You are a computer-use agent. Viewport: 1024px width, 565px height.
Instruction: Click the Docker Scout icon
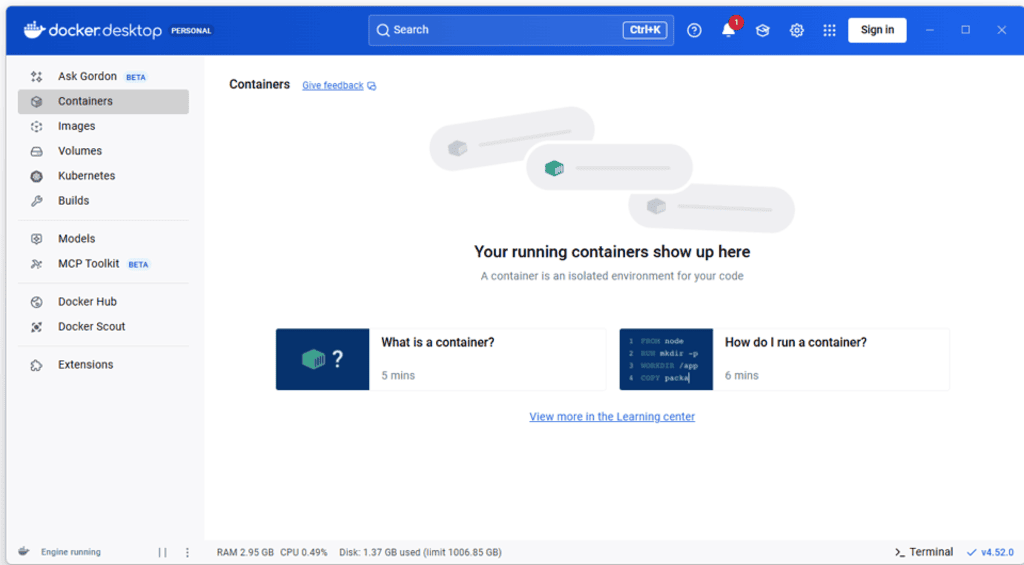pos(37,327)
